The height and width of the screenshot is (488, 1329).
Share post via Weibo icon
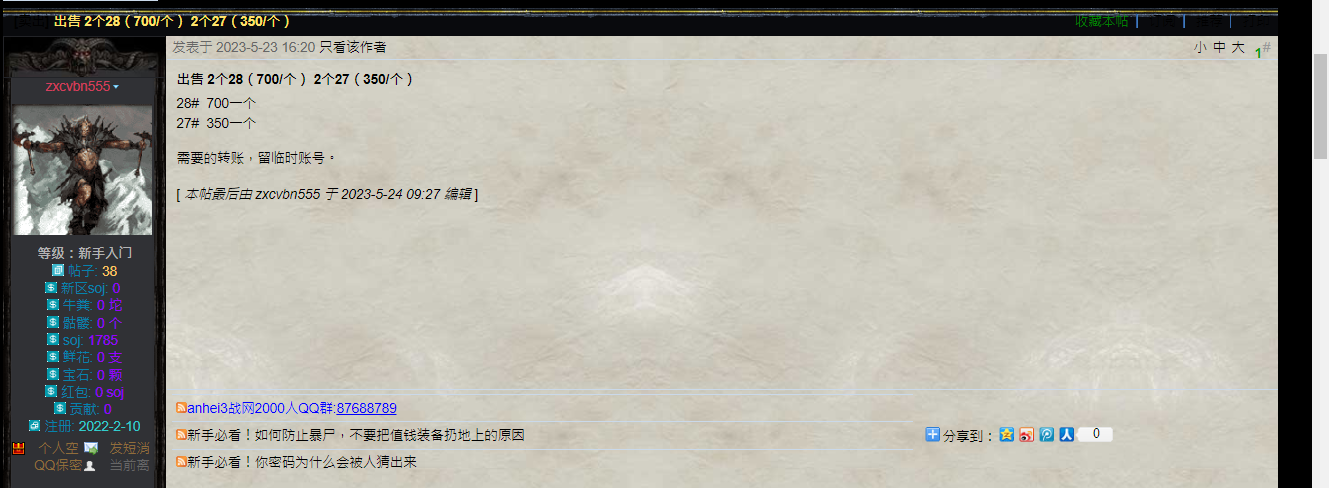1027,435
